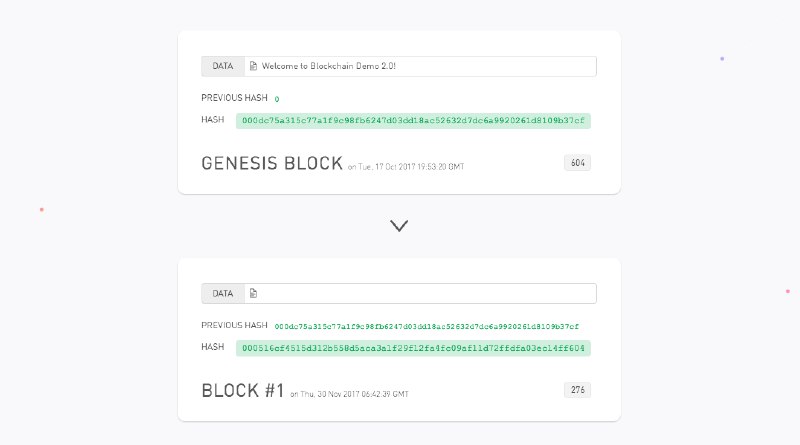Viewport: 800px width, 445px height.
Task: Click the GENESIS BLOCK title
Action: coord(272,163)
